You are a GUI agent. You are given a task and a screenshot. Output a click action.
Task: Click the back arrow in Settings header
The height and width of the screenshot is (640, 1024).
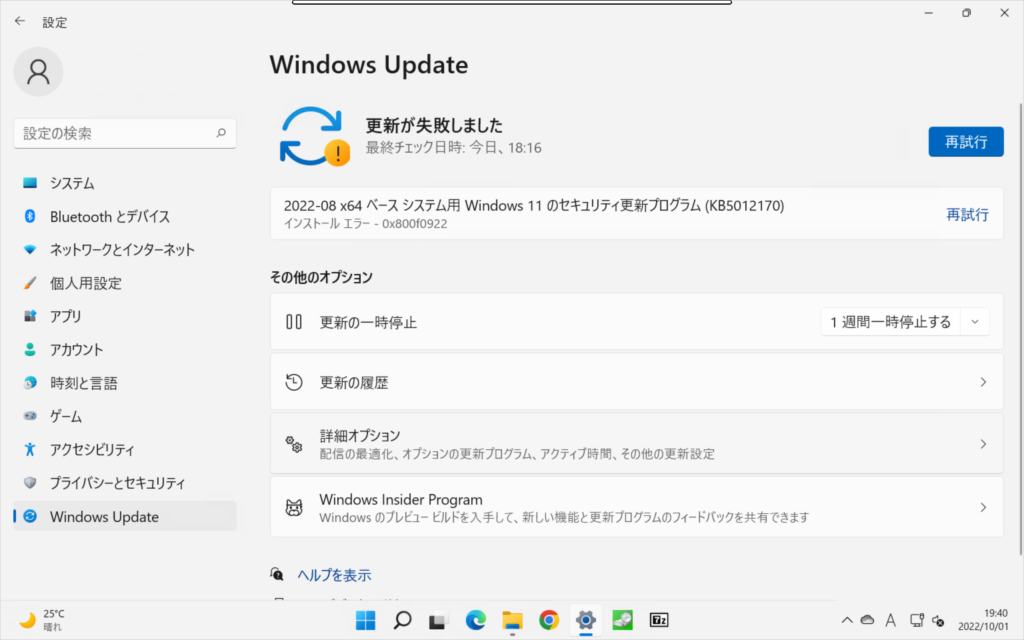[x=20, y=21]
